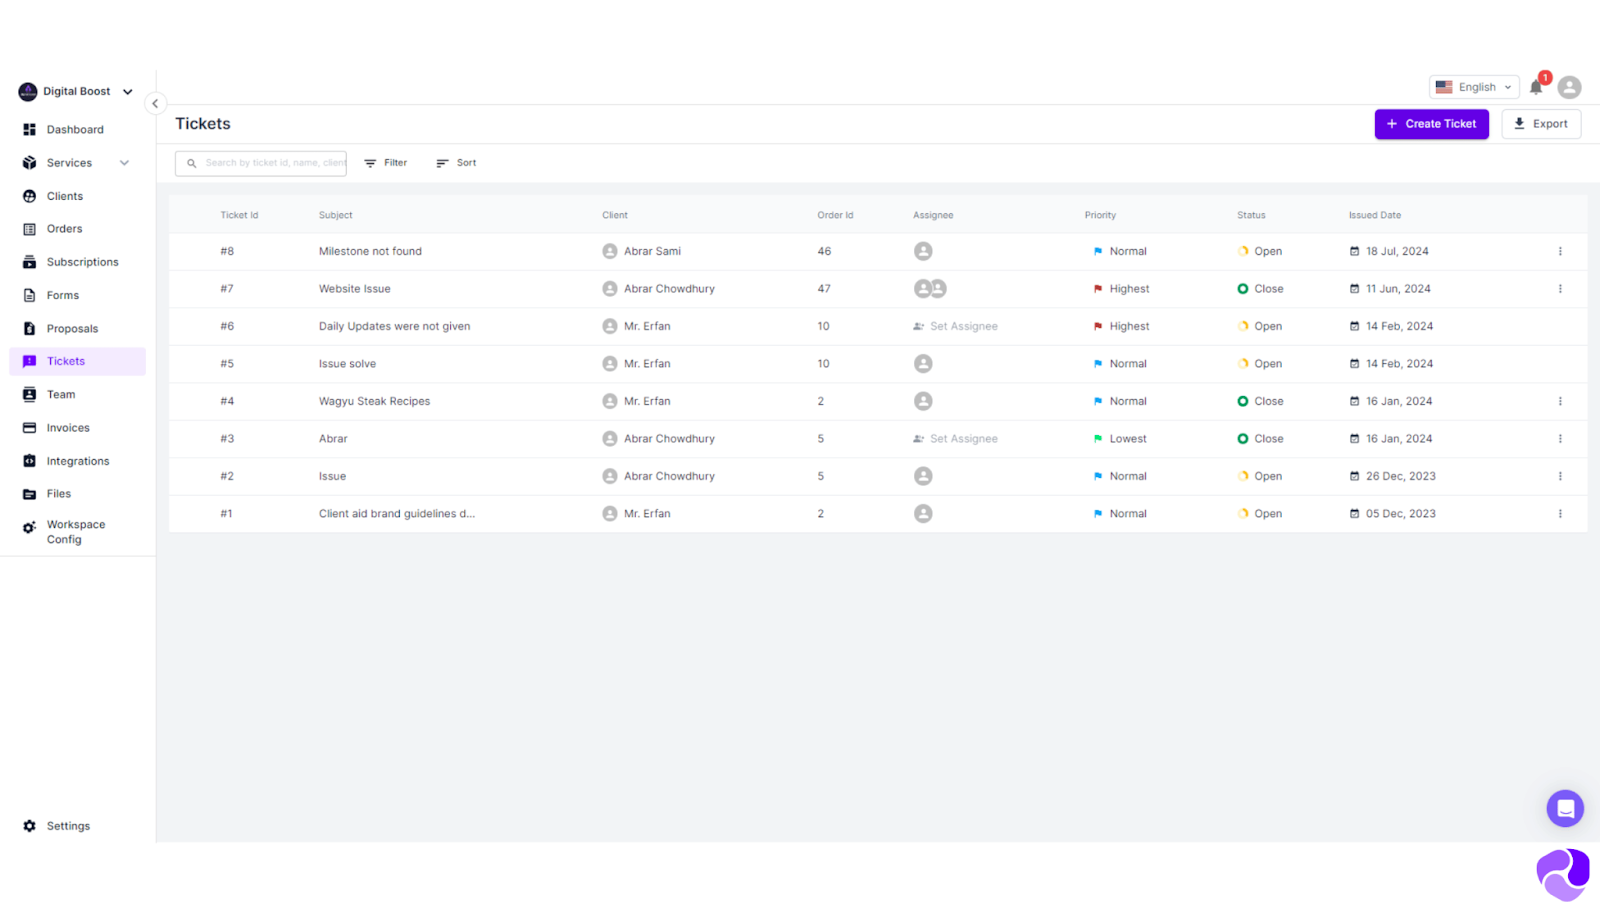Click assignee avatar for Website Issue ticket
This screenshot has width=1600, height=913.
[x=930, y=289]
